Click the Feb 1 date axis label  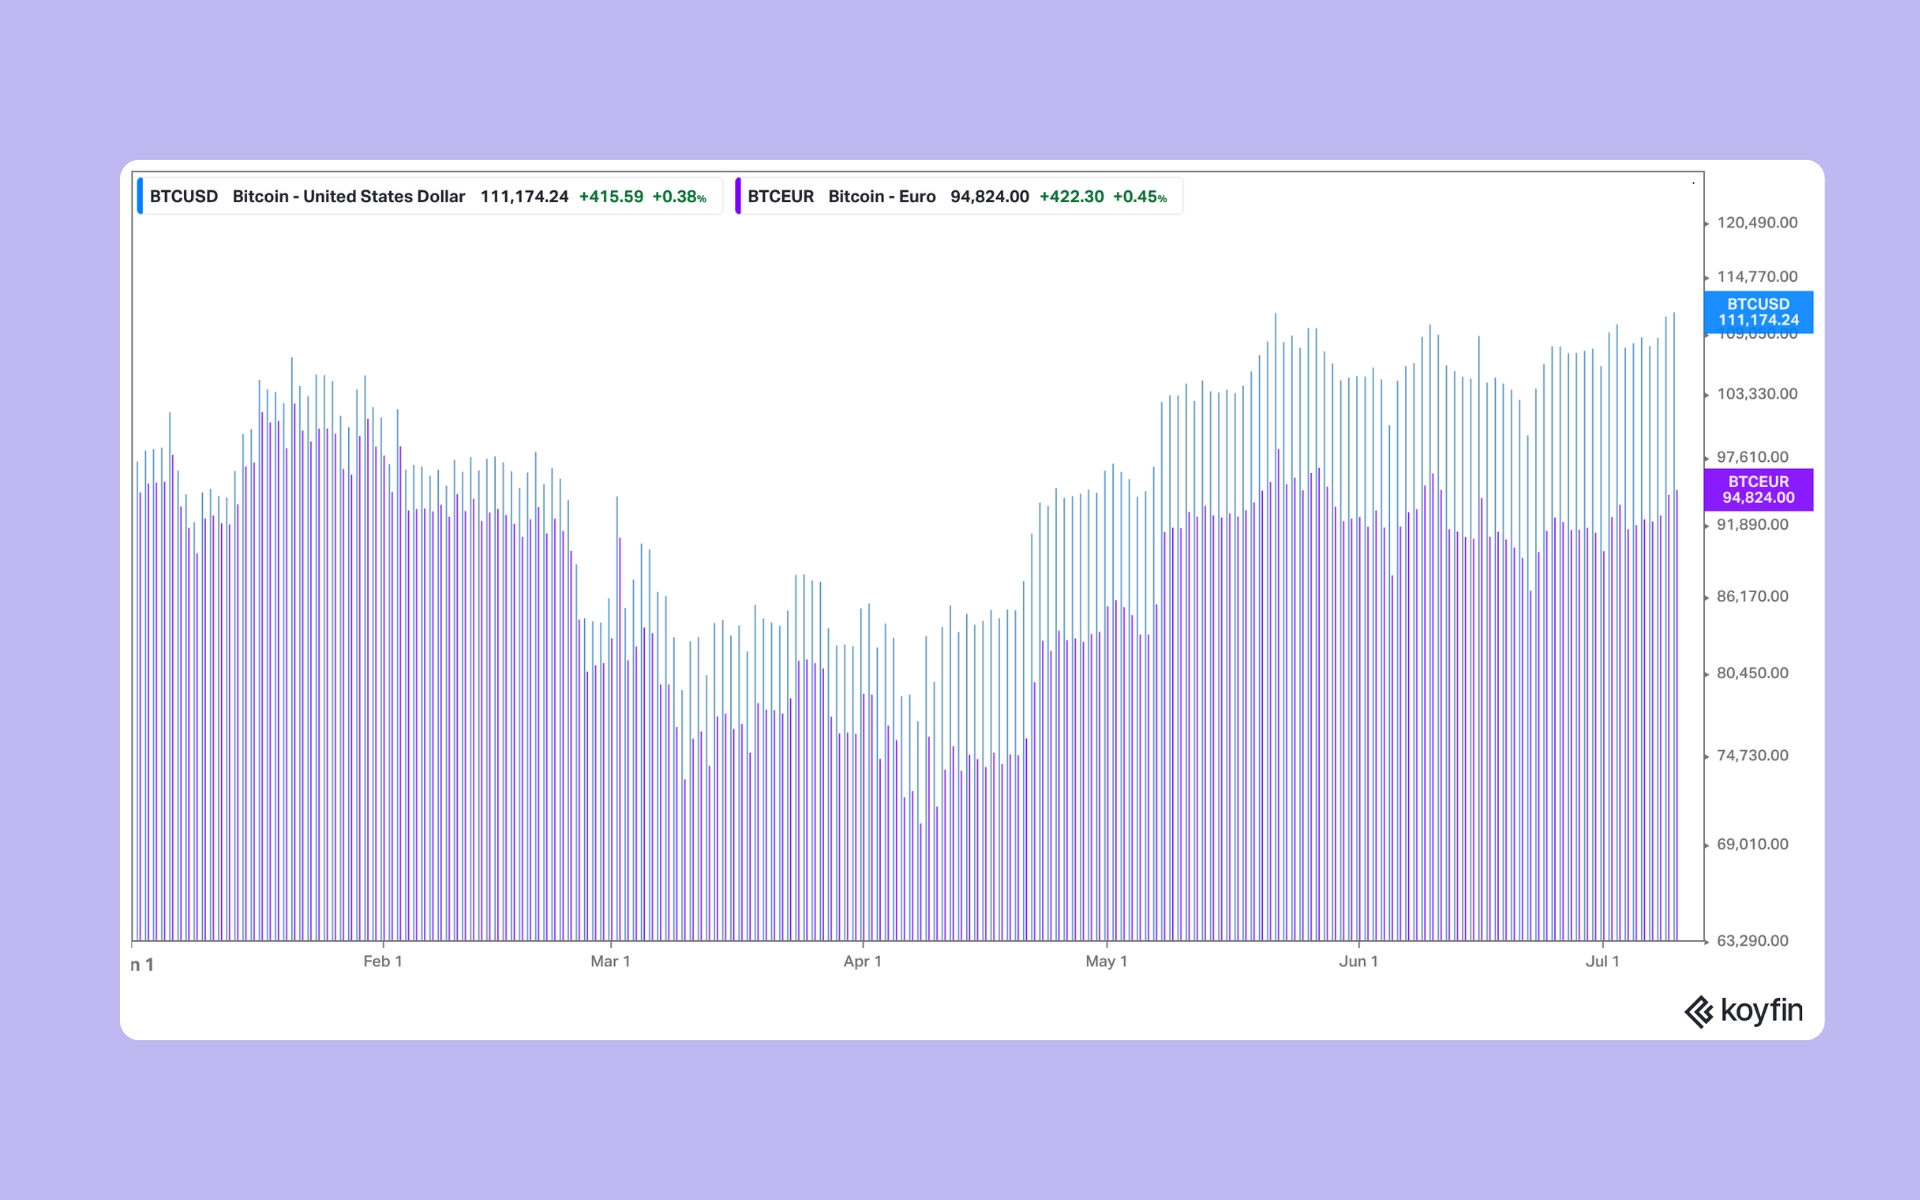click(x=382, y=961)
